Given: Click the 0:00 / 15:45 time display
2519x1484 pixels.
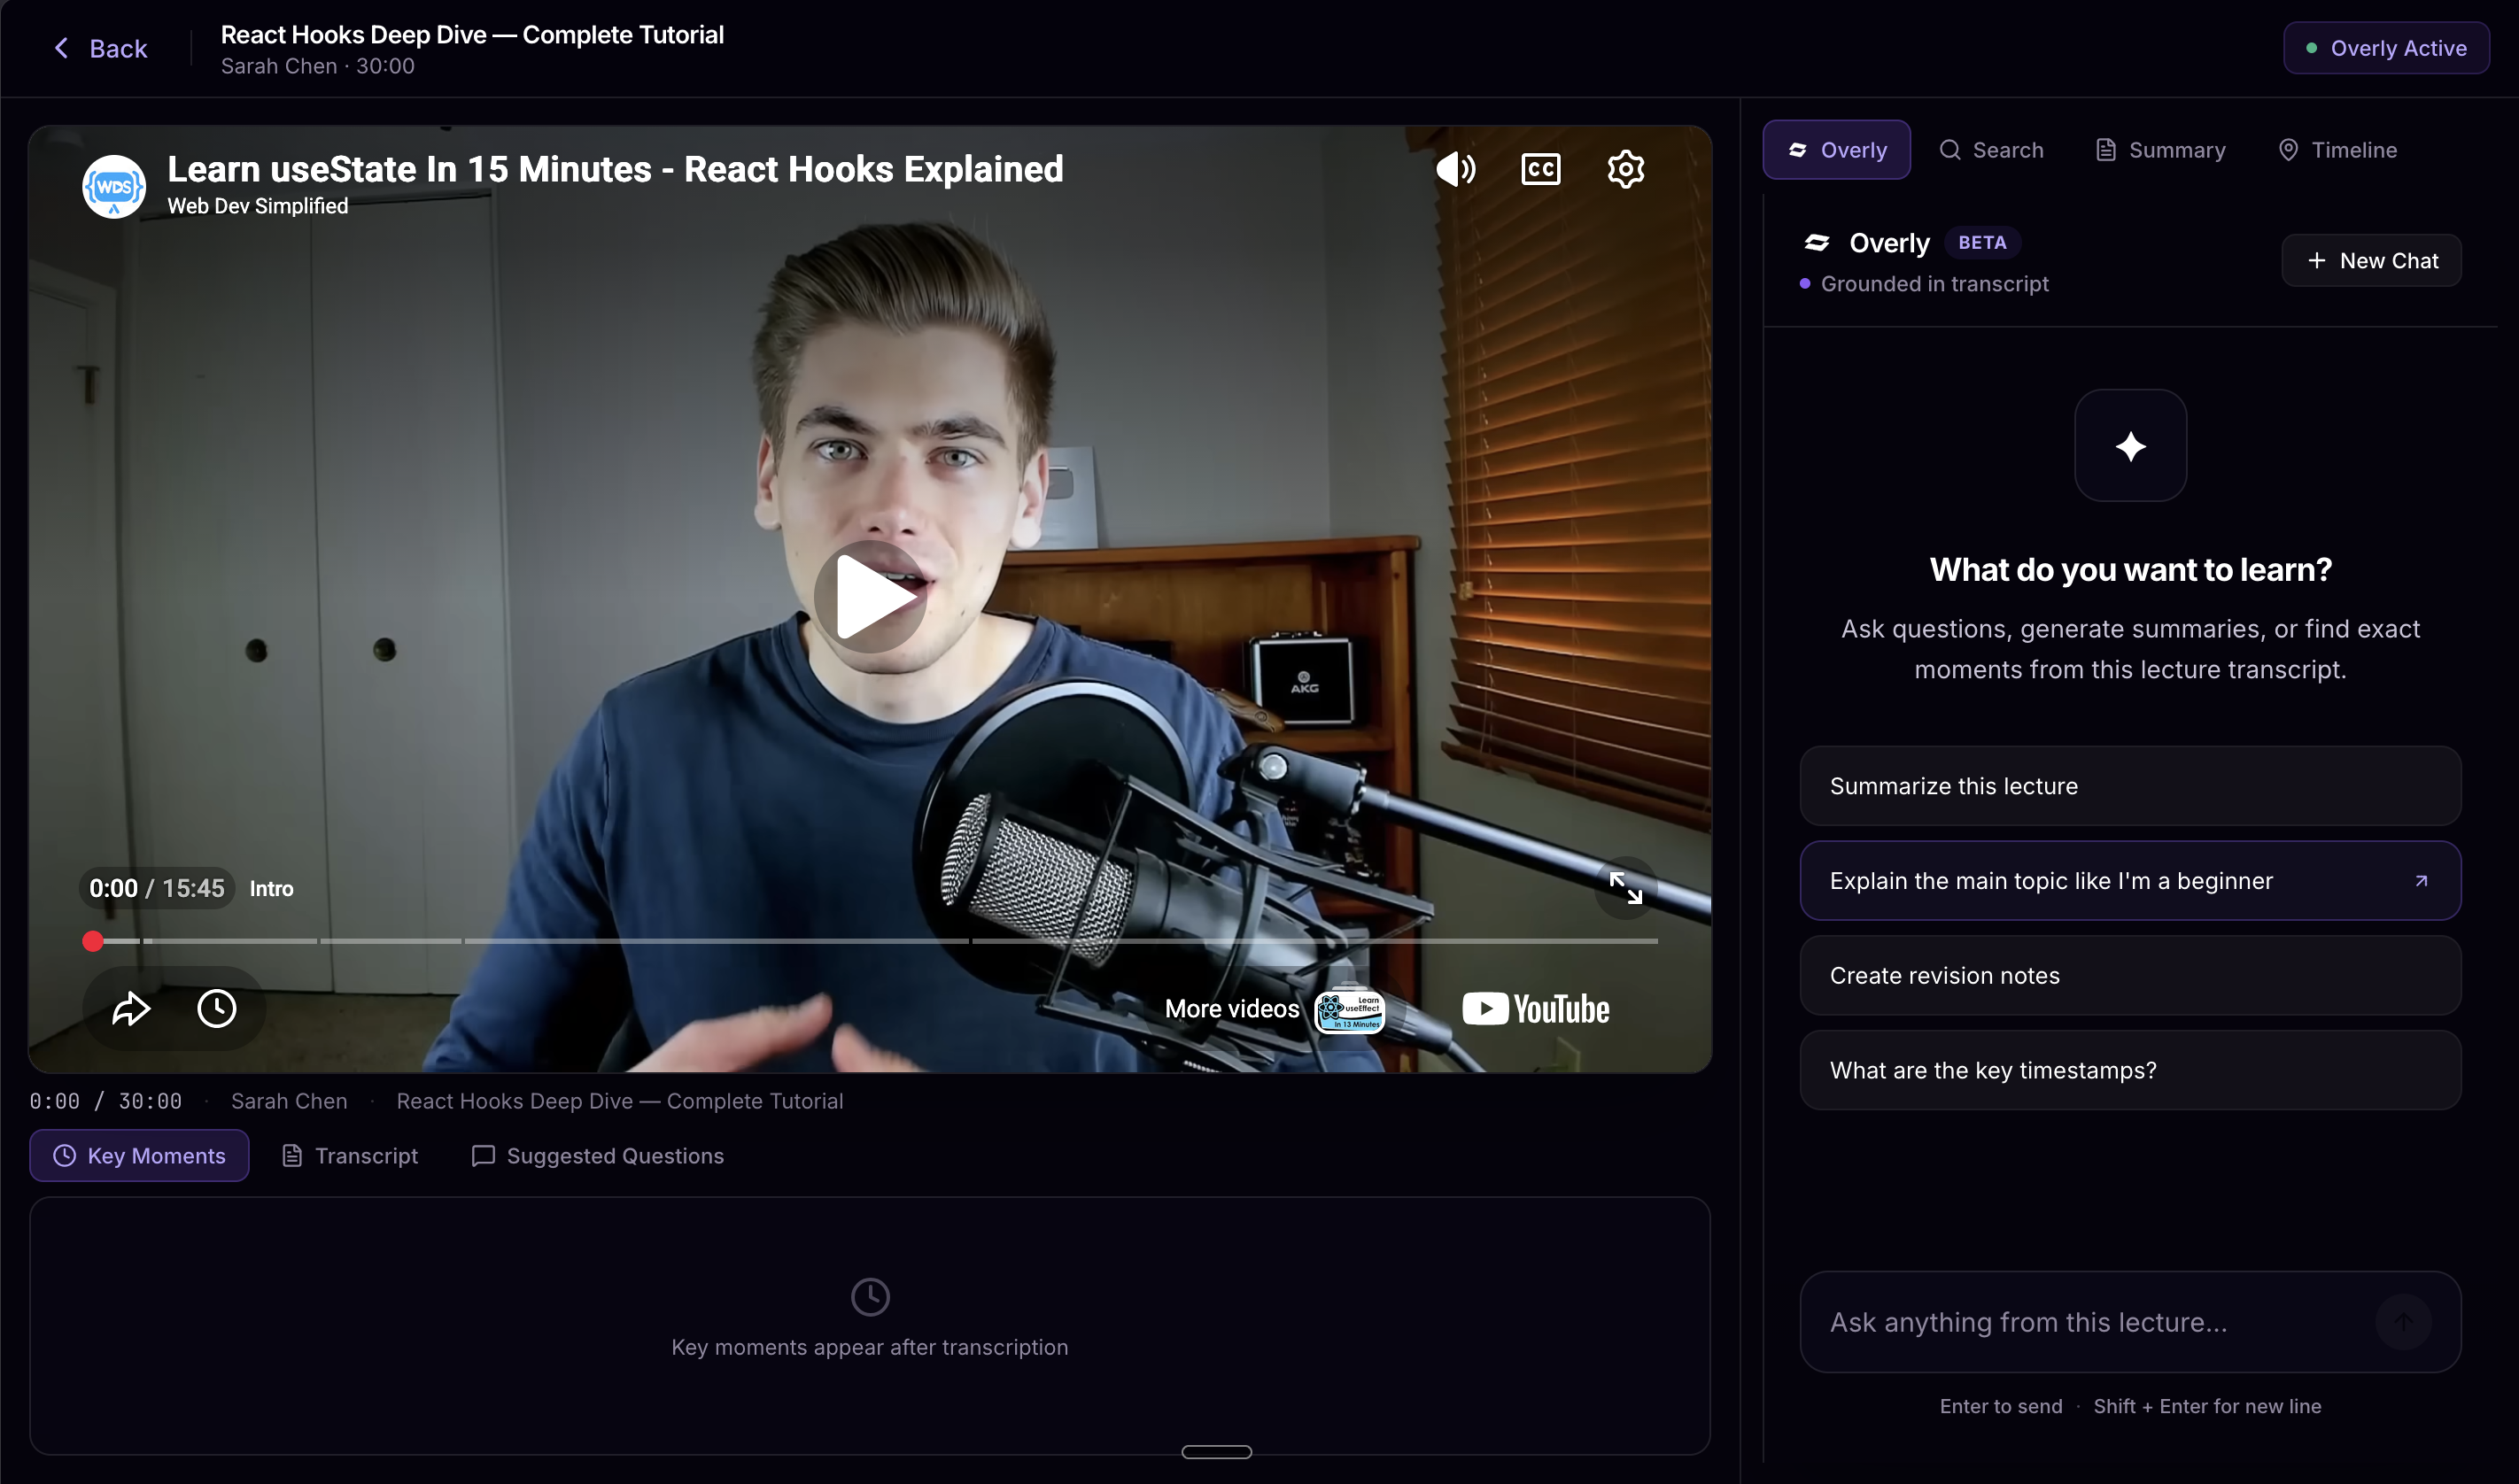Looking at the screenshot, I should (157, 888).
